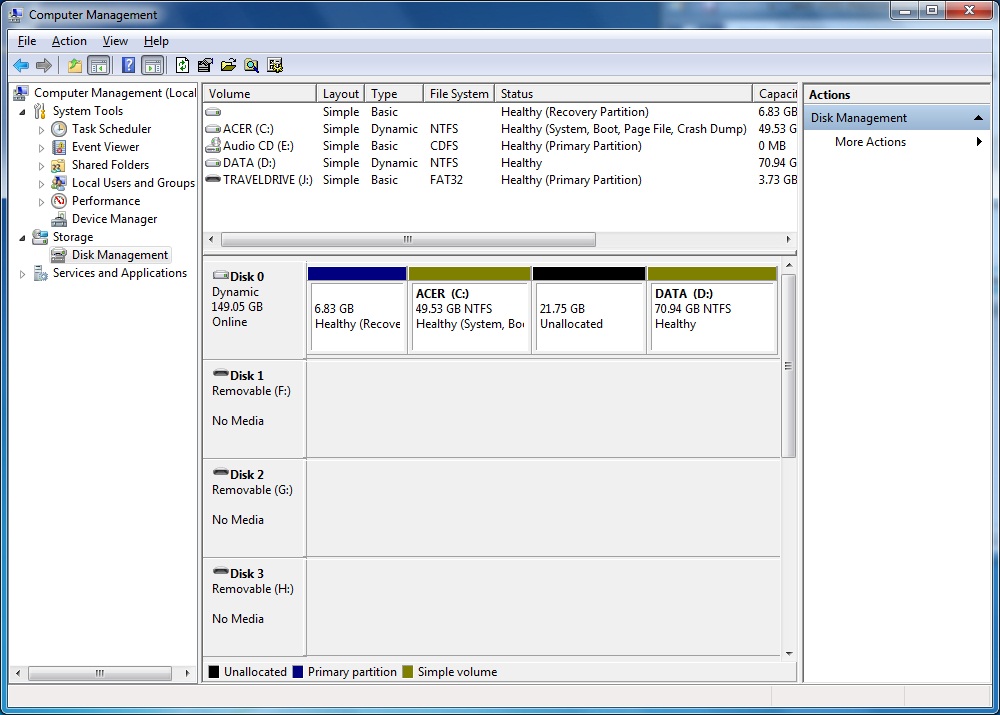Collapse the System Tools node
Screen dimensions: 1000x715
[22, 110]
